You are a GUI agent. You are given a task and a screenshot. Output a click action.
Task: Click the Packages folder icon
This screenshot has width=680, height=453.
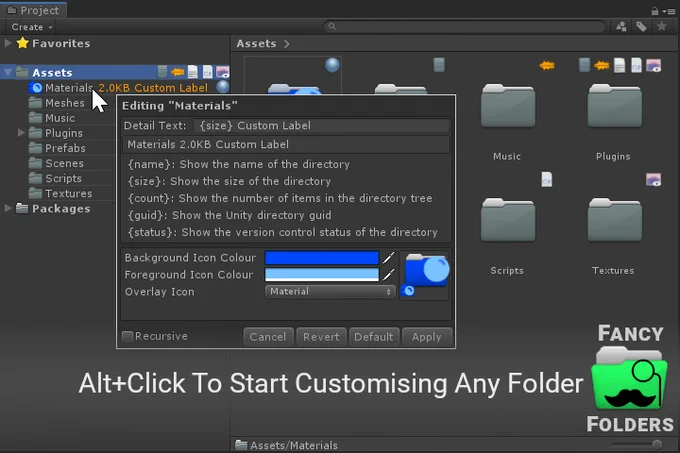(22, 209)
